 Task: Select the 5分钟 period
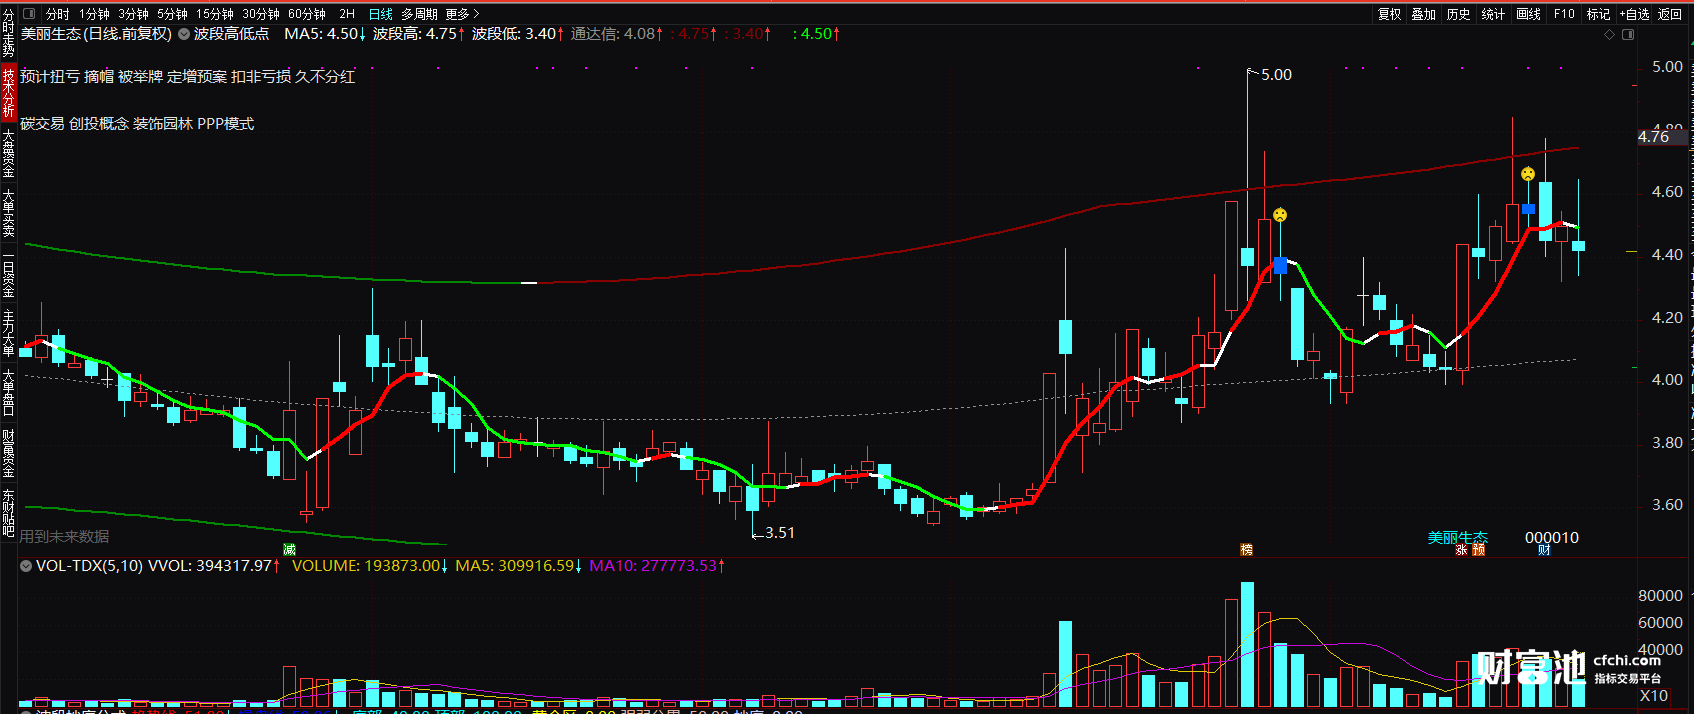(x=172, y=14)
